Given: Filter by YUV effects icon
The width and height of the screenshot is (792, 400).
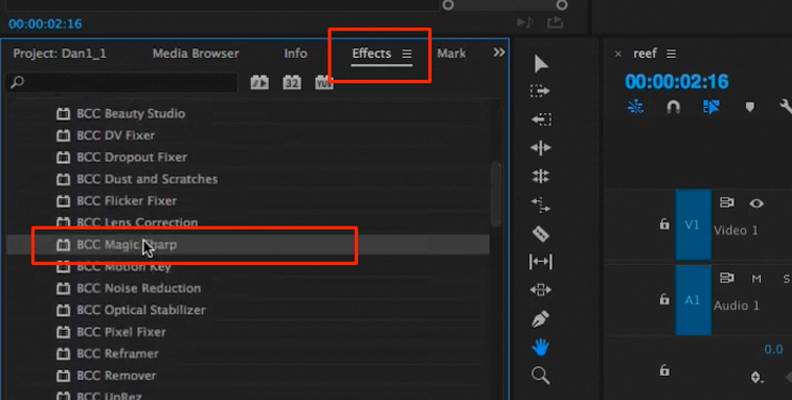Looking at the screenshot, I should [324, 82].
